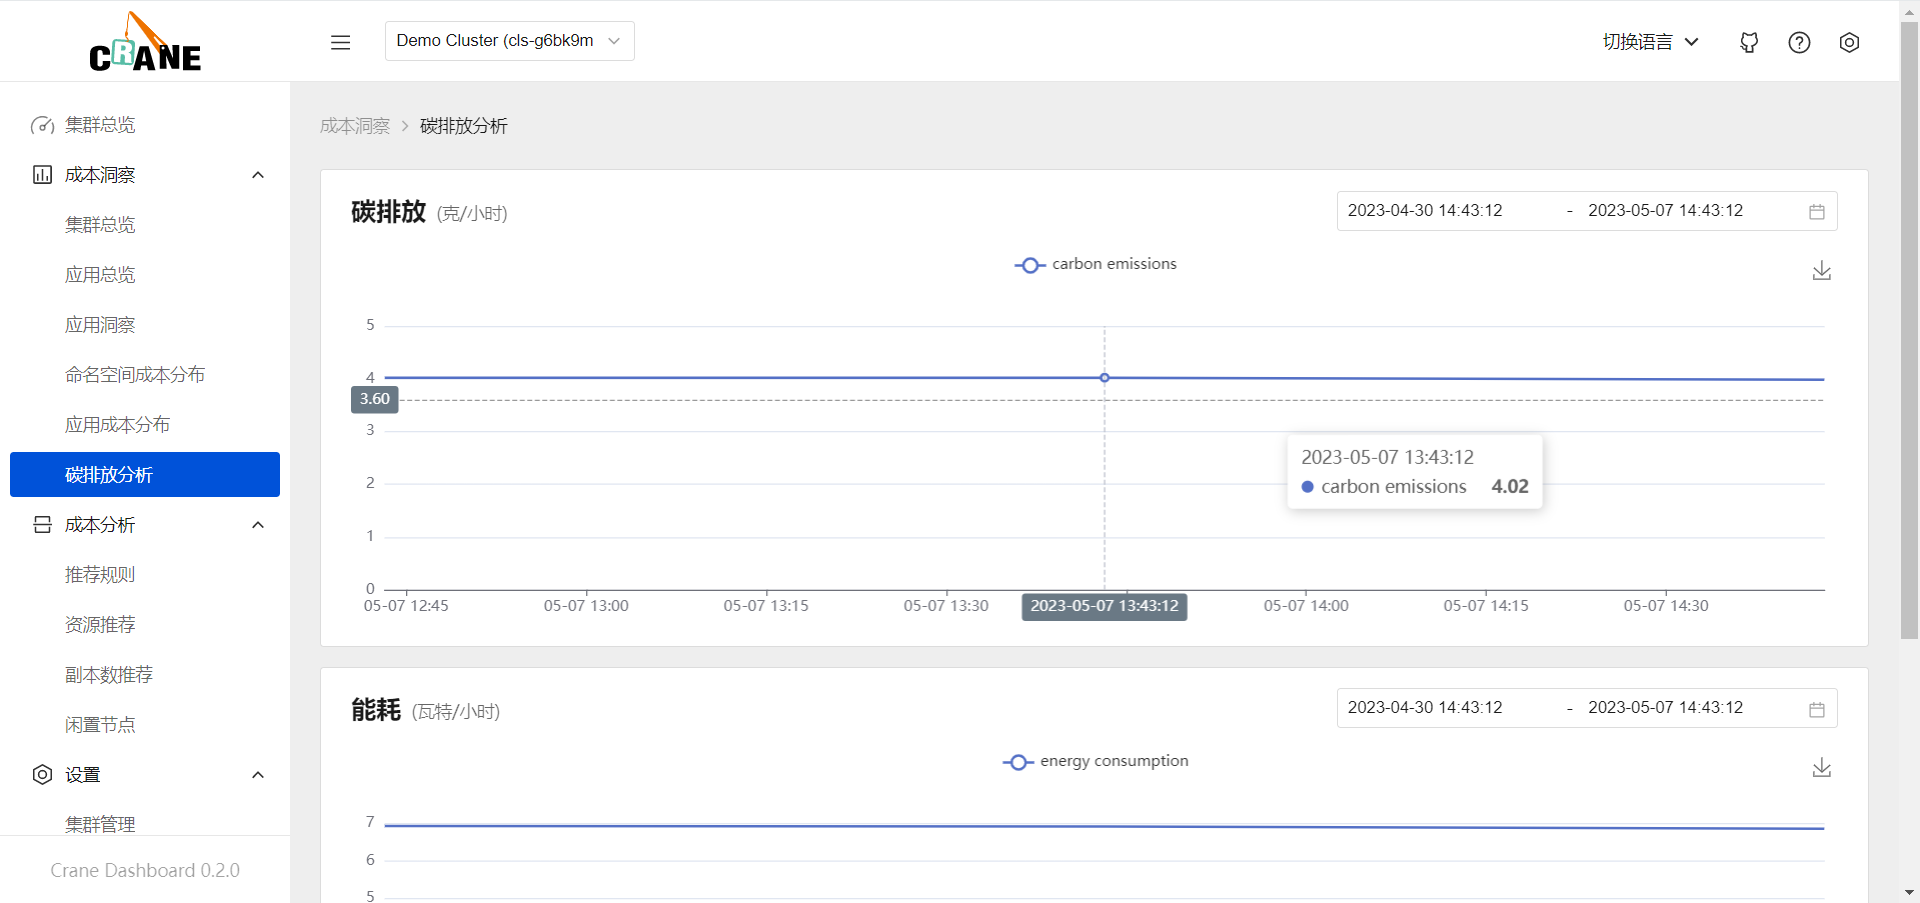Screen dimensions: 1920x903
Task: Click the Crane logo
Action: [x=145, y=42]
